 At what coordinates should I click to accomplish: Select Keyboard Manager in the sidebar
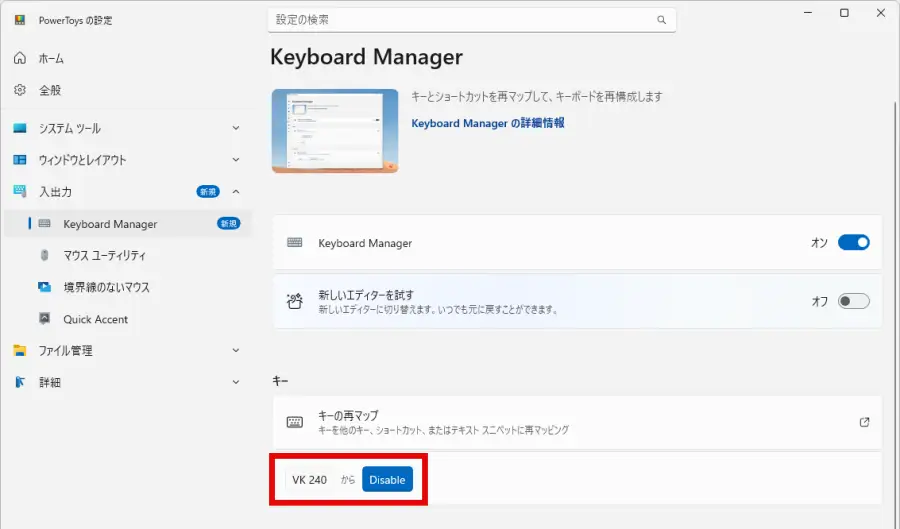(x=127, y=224)
